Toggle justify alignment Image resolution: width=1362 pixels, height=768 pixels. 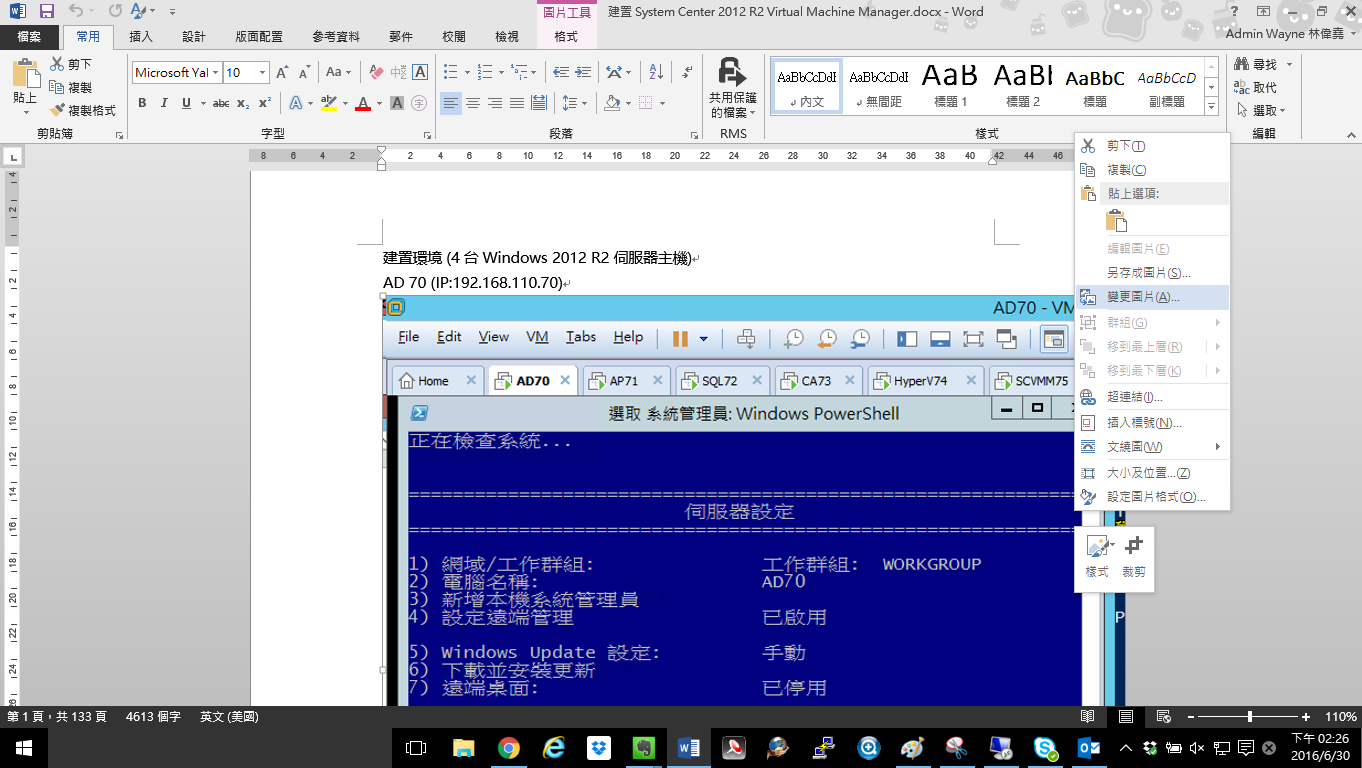[x=517, y=103]
